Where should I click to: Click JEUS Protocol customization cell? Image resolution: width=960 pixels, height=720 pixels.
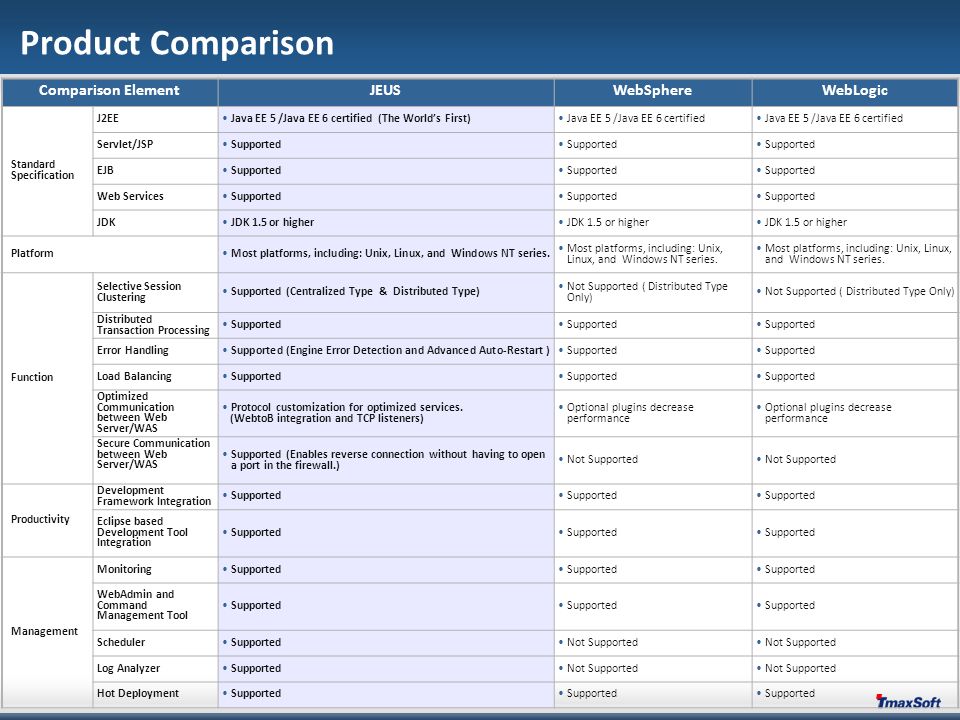[x=386, y=413]
